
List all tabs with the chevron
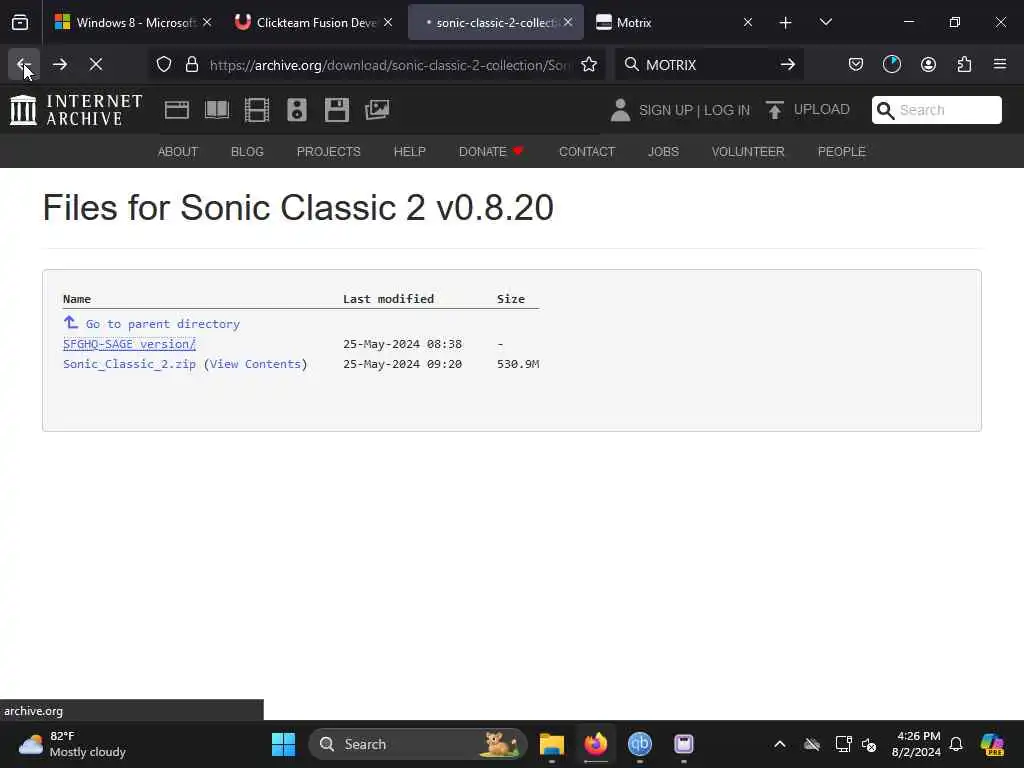coord(825,22)
